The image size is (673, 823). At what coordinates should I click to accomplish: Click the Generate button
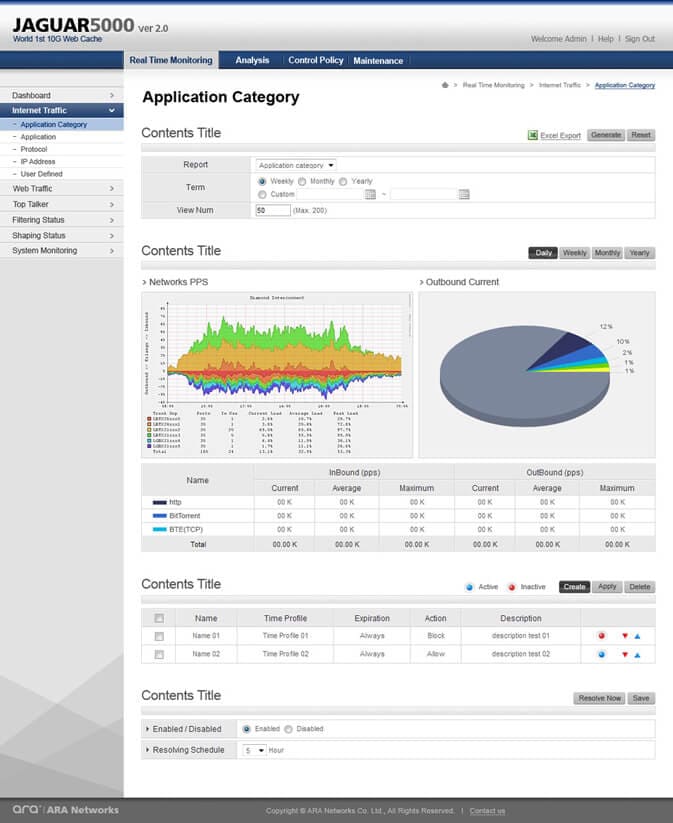pos(606,135)
